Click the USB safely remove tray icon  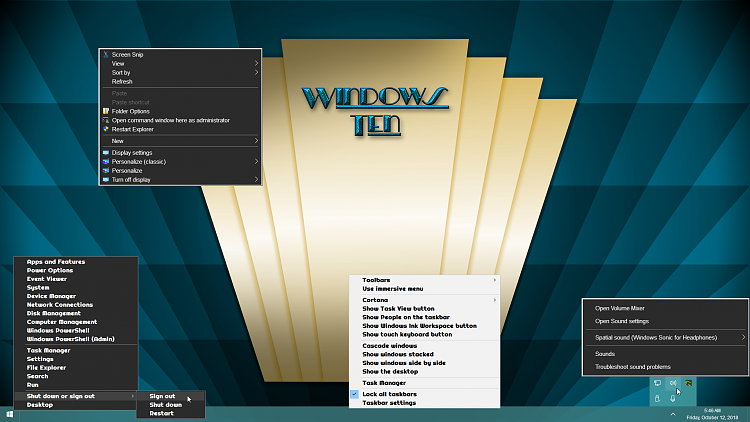657,399
